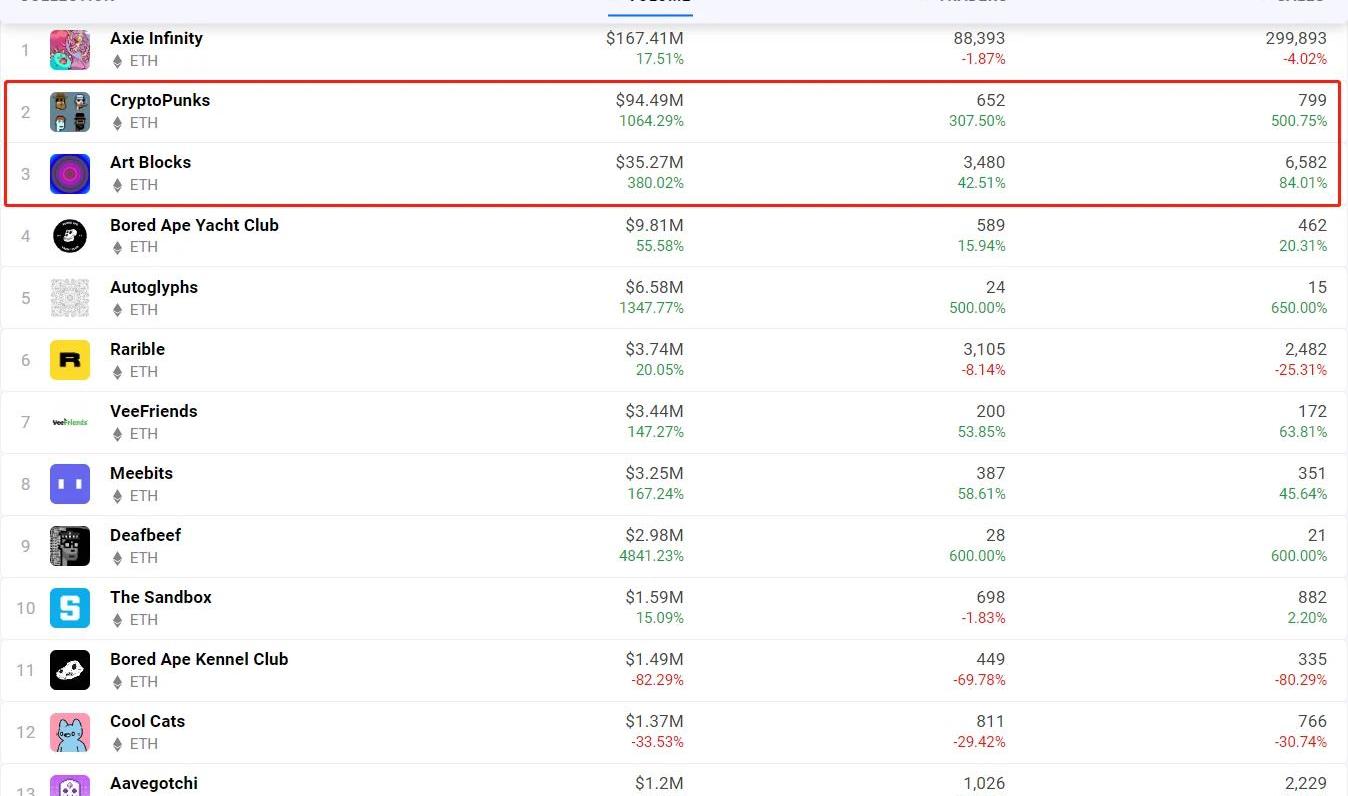This screenshot has width=1348, height=796.
Task: Click the $3.74M volume value
Action: (655, 349)
